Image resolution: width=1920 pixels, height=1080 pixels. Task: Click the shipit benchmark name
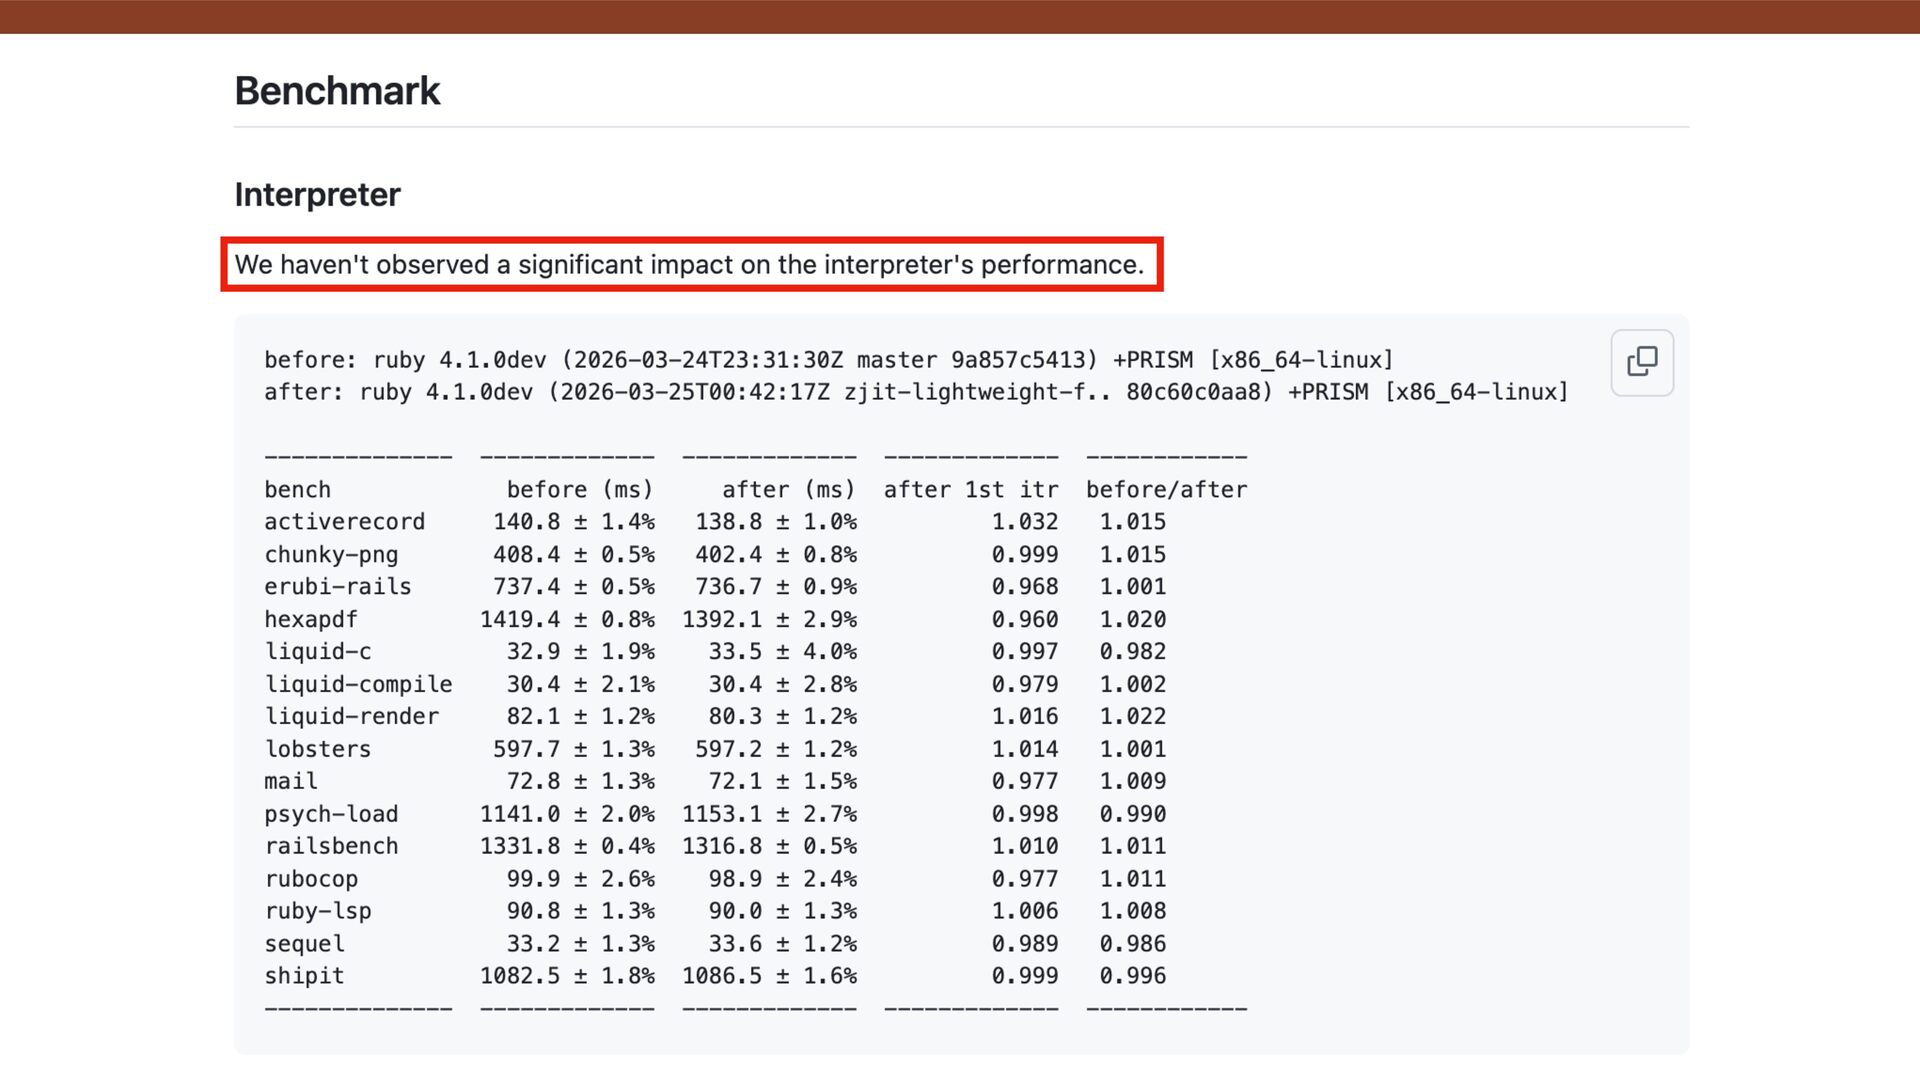[304, 976]
